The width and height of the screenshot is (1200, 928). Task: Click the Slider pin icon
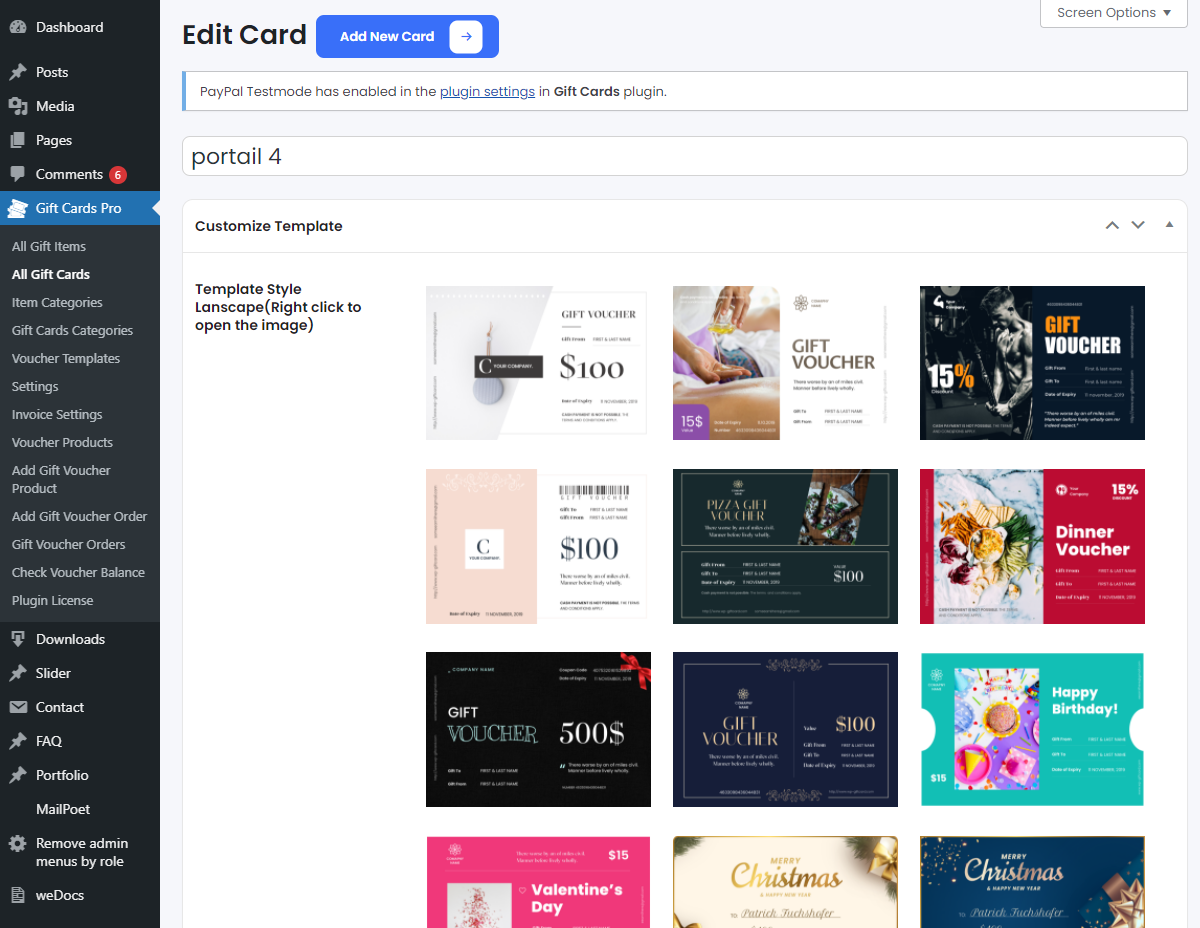pyautogui.click(x=18, y=673)
